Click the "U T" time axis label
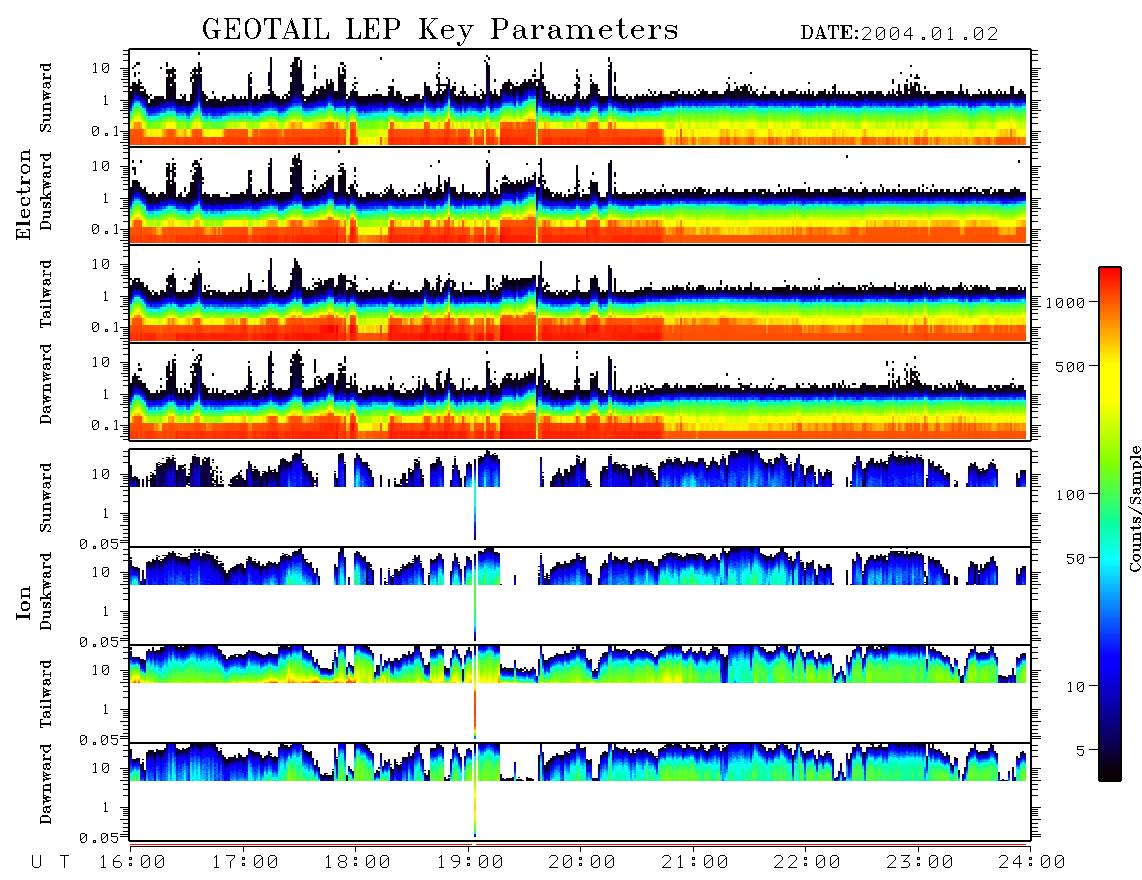This screenshot has height=880, width=1142. coord(51,863)
